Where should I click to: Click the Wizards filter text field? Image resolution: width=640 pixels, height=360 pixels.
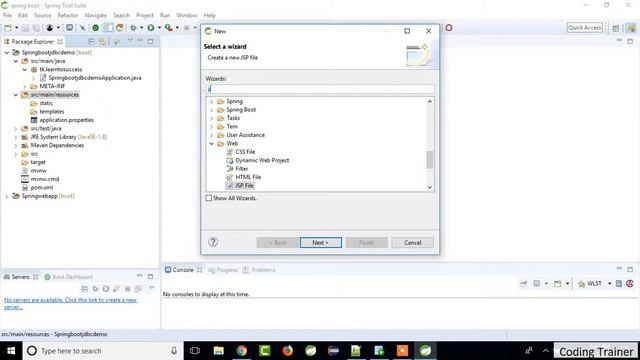pyautogui.click(x=320, y=89)
